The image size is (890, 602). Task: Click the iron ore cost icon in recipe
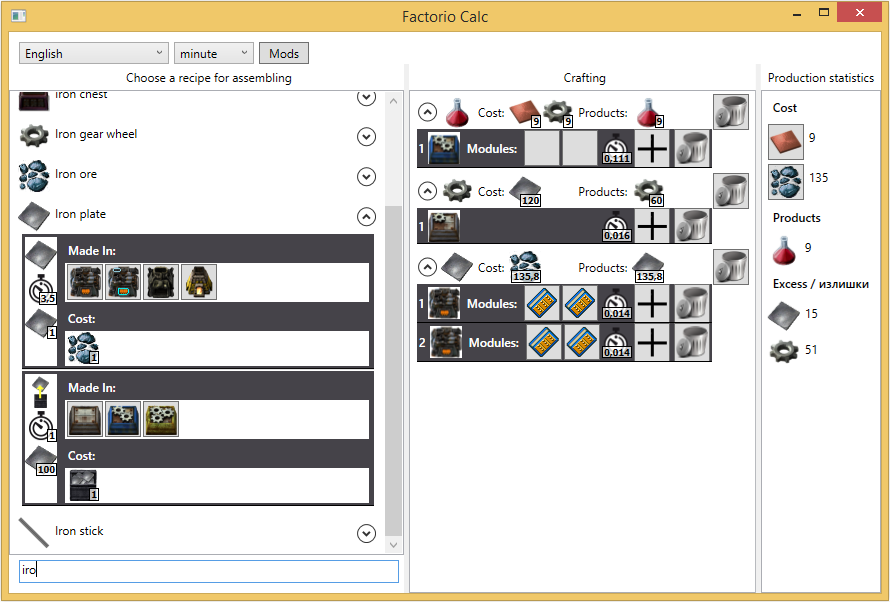click(x=83, y=348)
